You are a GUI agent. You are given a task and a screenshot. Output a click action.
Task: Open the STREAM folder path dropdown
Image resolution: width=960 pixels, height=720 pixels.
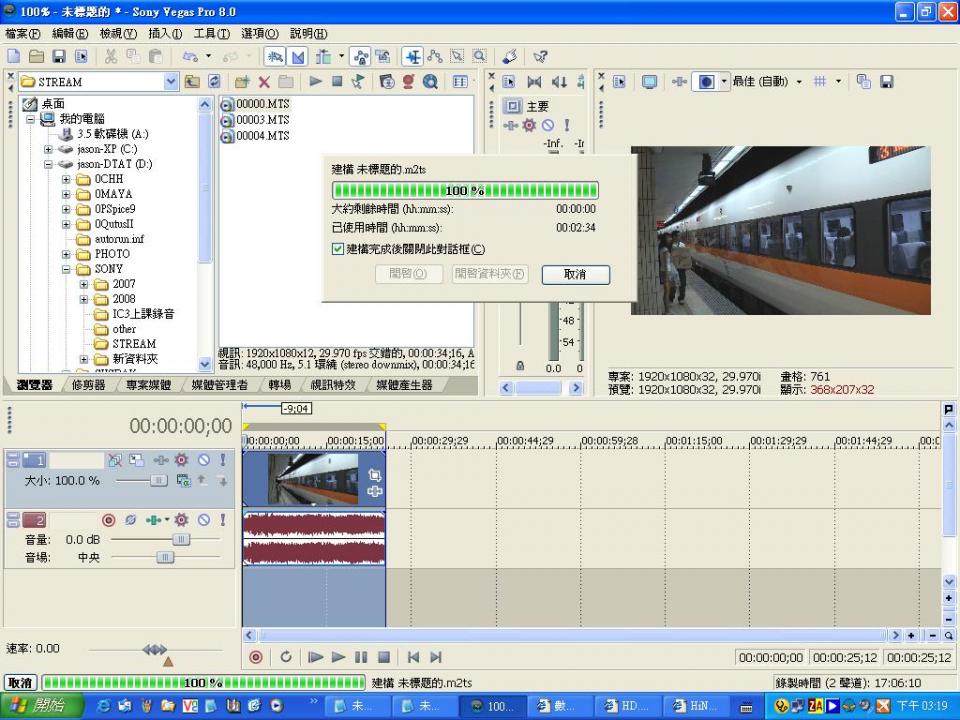[x=170, y=82]
